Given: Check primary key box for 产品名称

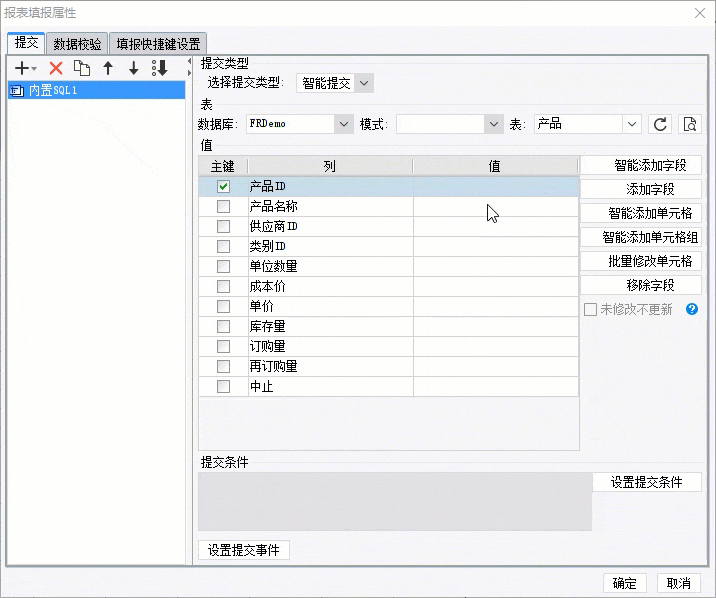Looking at the screenshot, I should (x=223, y=206).
